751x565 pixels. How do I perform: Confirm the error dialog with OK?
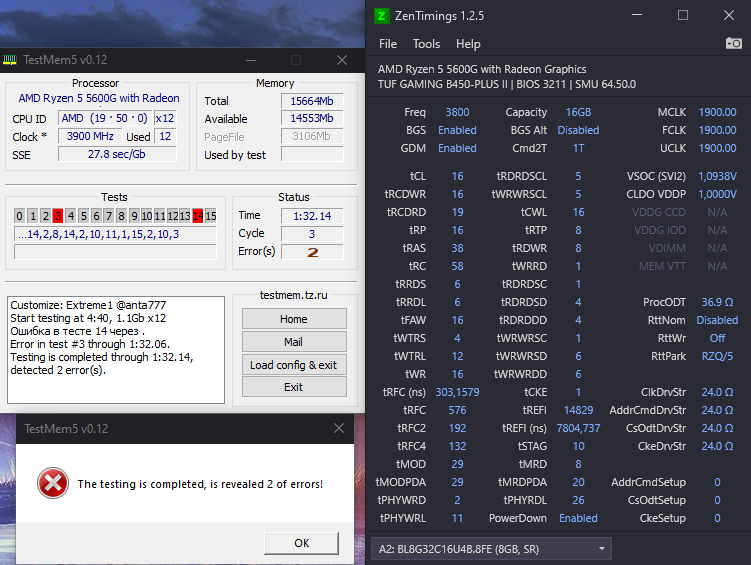[301, 543]
